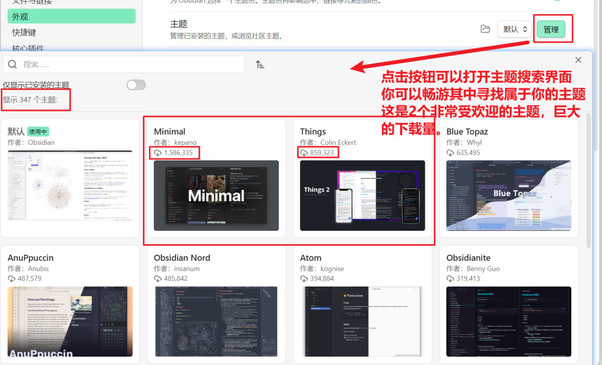Click Things theme download cloud icon
The height and width of the screenshot is (365, 602).
tap(304, 153)
